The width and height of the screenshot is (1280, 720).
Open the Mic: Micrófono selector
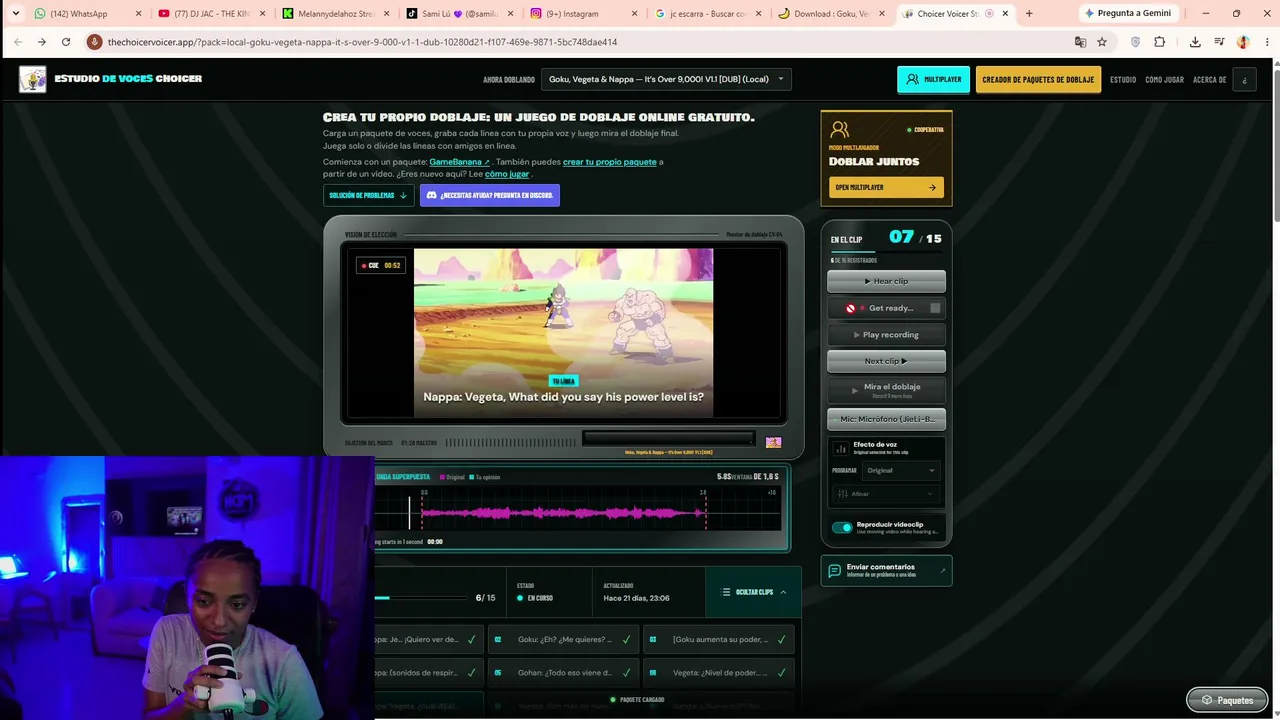[886, 419]
